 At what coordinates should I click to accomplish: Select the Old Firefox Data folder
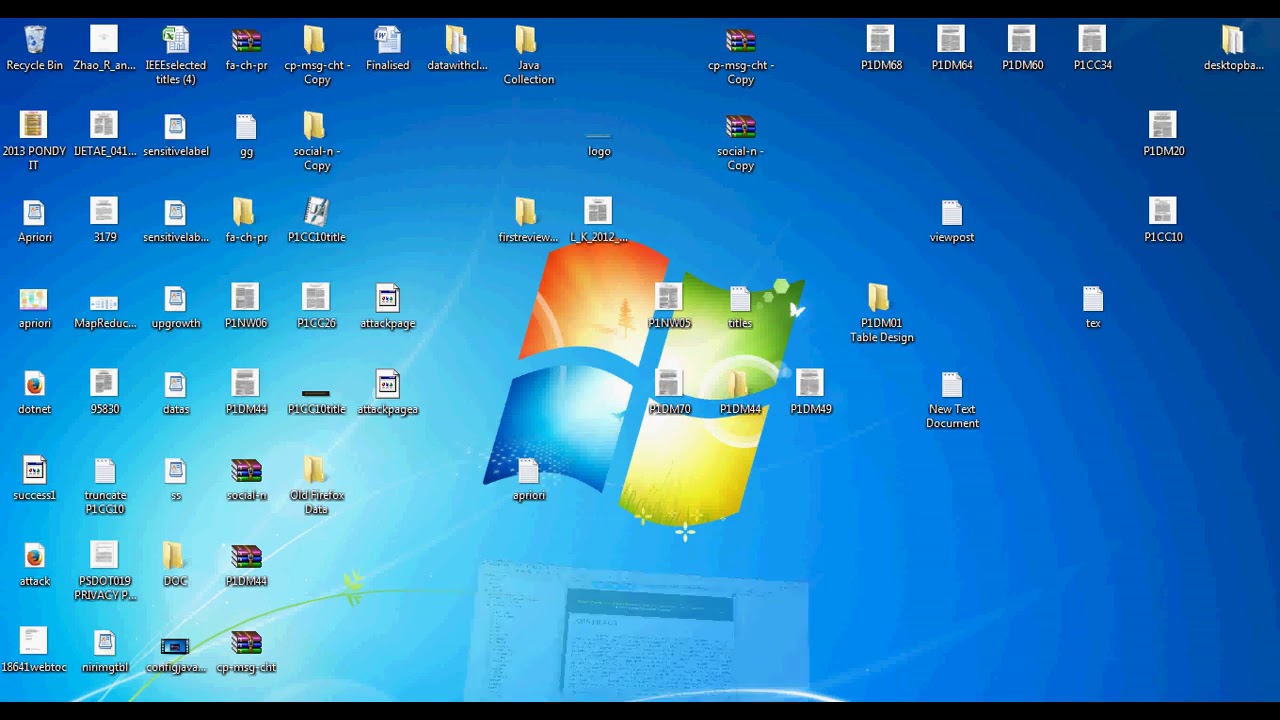316,471
